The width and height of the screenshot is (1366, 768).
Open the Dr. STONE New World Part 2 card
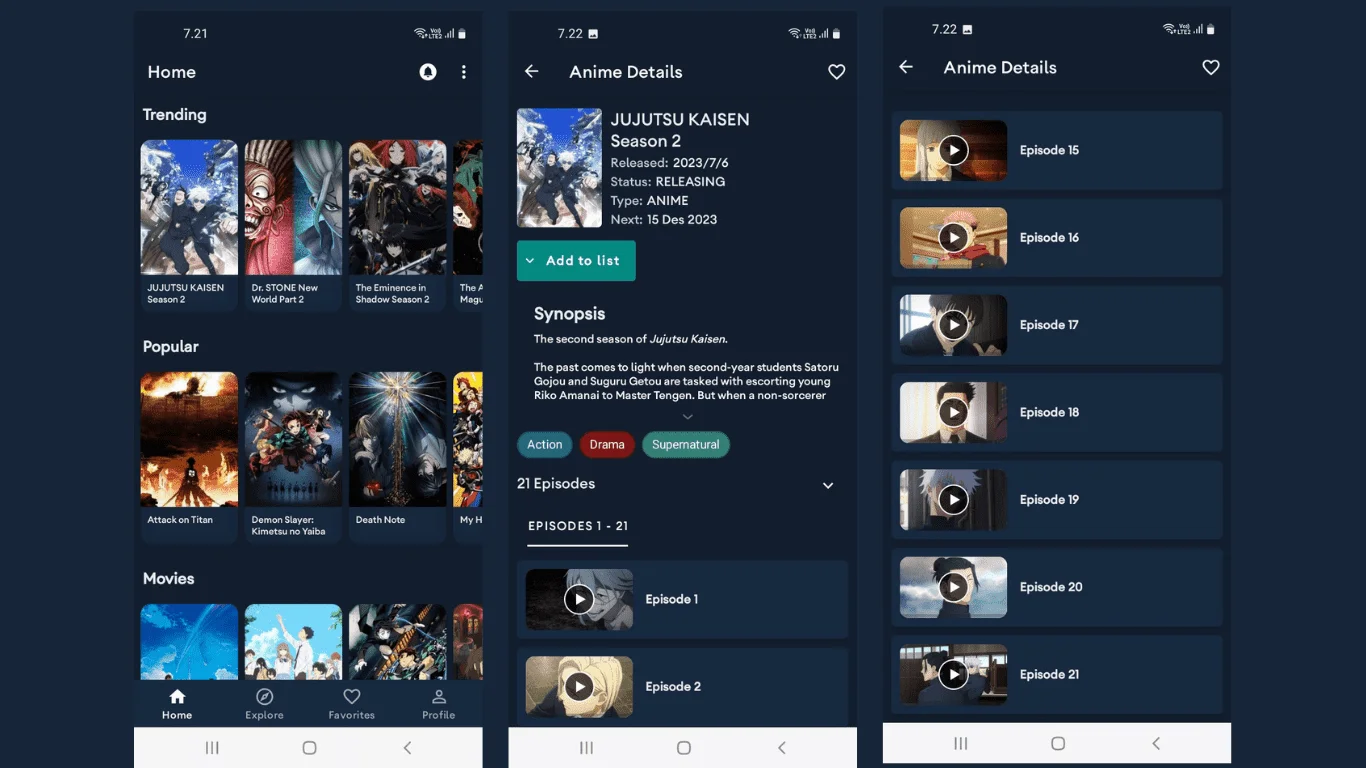293,225
